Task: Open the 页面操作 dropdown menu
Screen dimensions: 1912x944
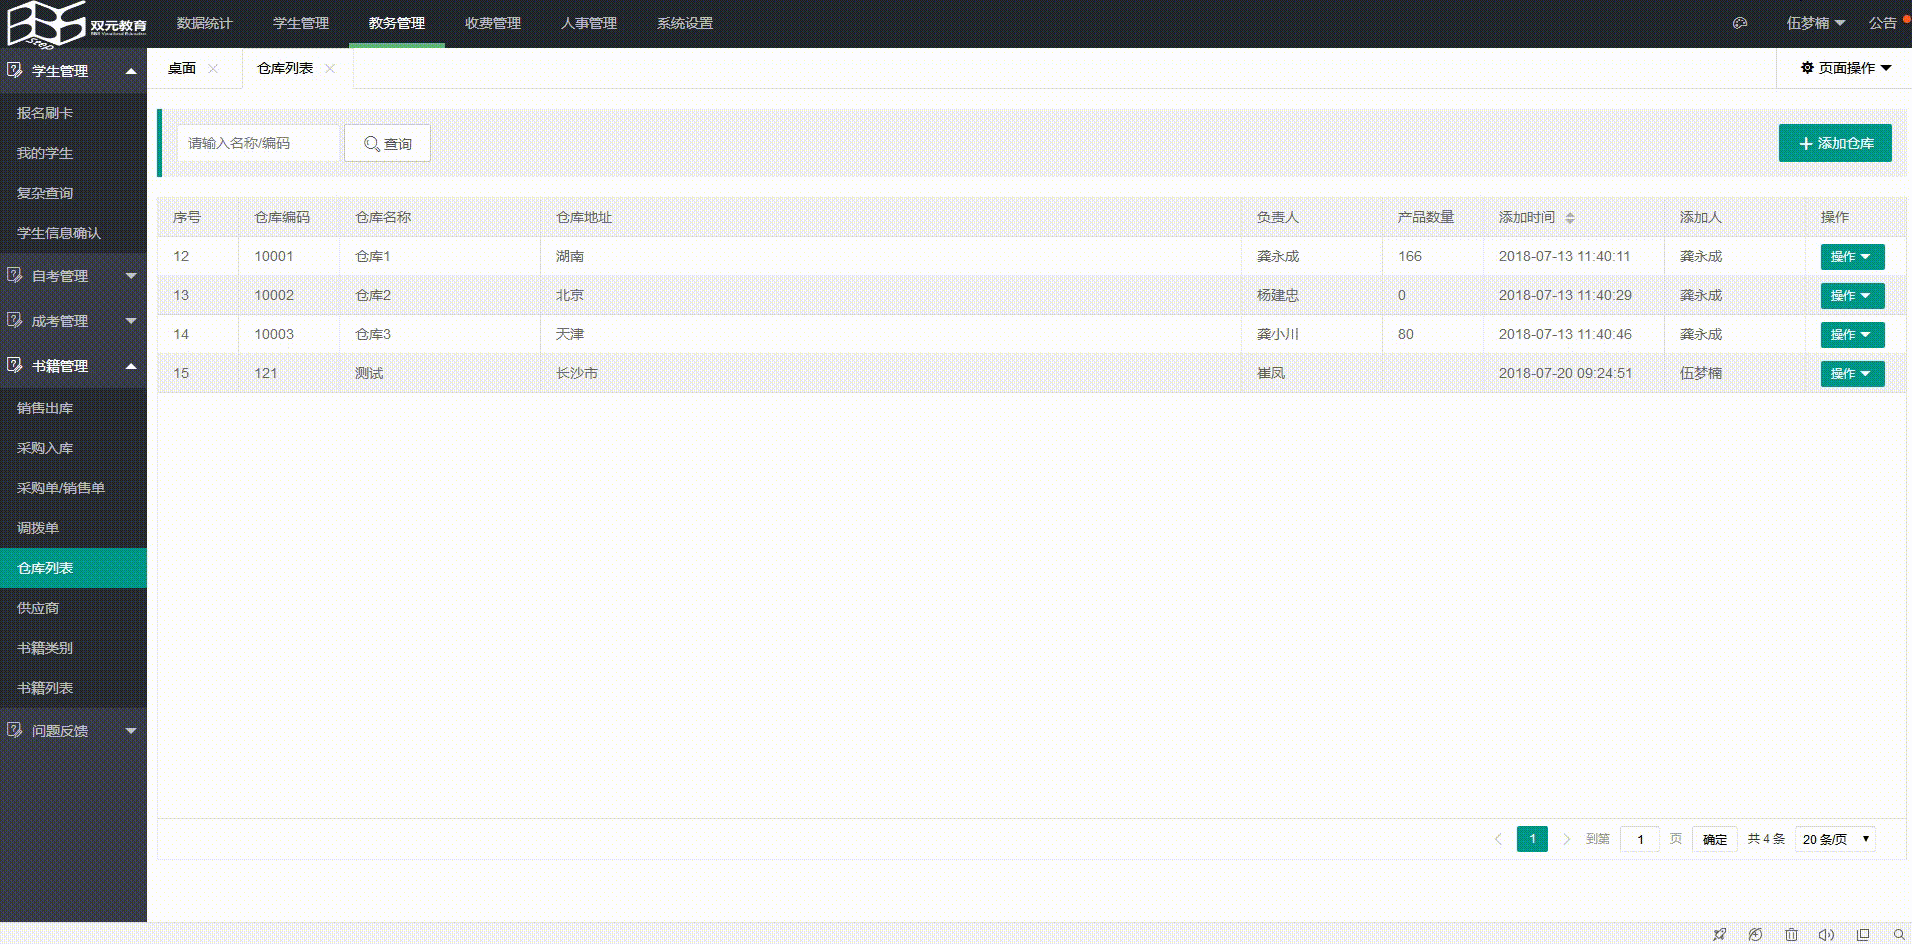Action: coord(1846,68)
